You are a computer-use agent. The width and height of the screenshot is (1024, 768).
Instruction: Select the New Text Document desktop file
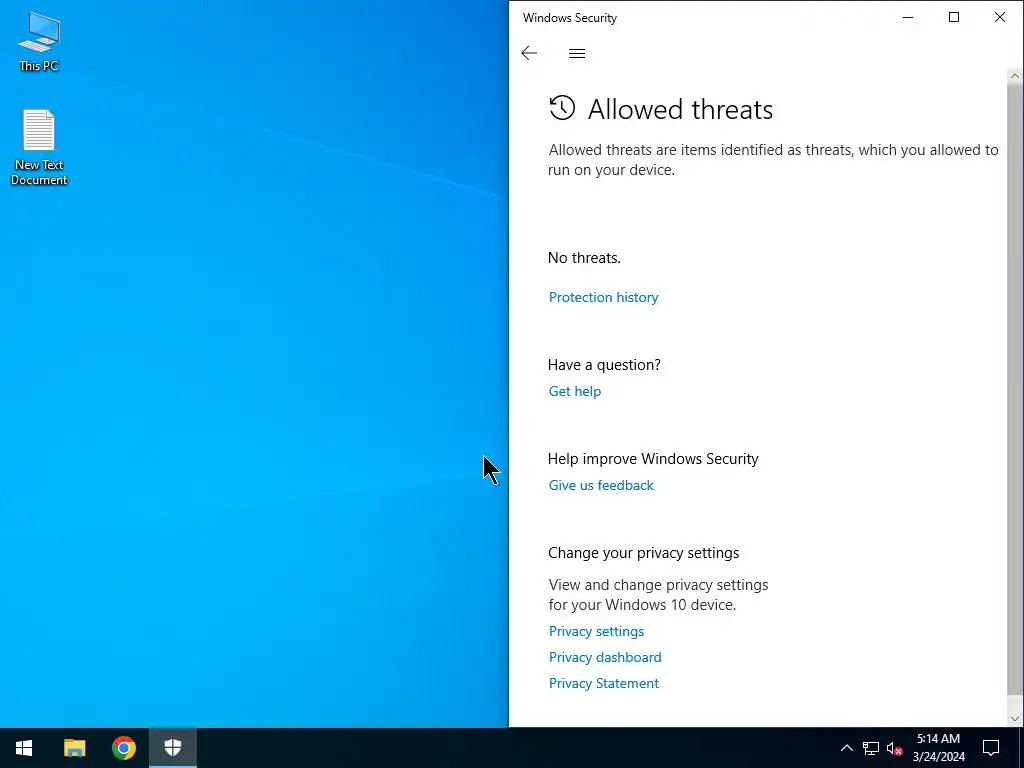pyautogui.click(x=39, y=148)
